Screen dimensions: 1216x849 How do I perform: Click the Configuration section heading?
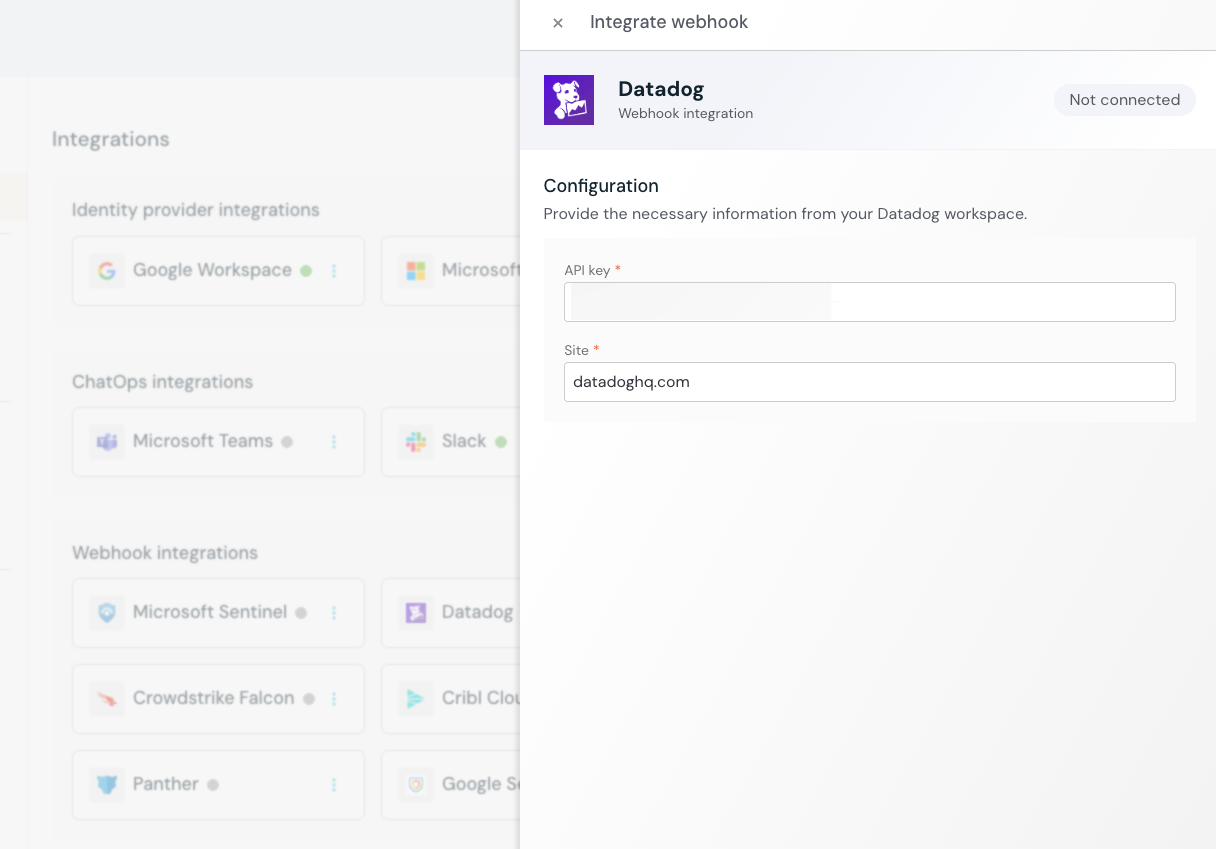coord(601,186)
